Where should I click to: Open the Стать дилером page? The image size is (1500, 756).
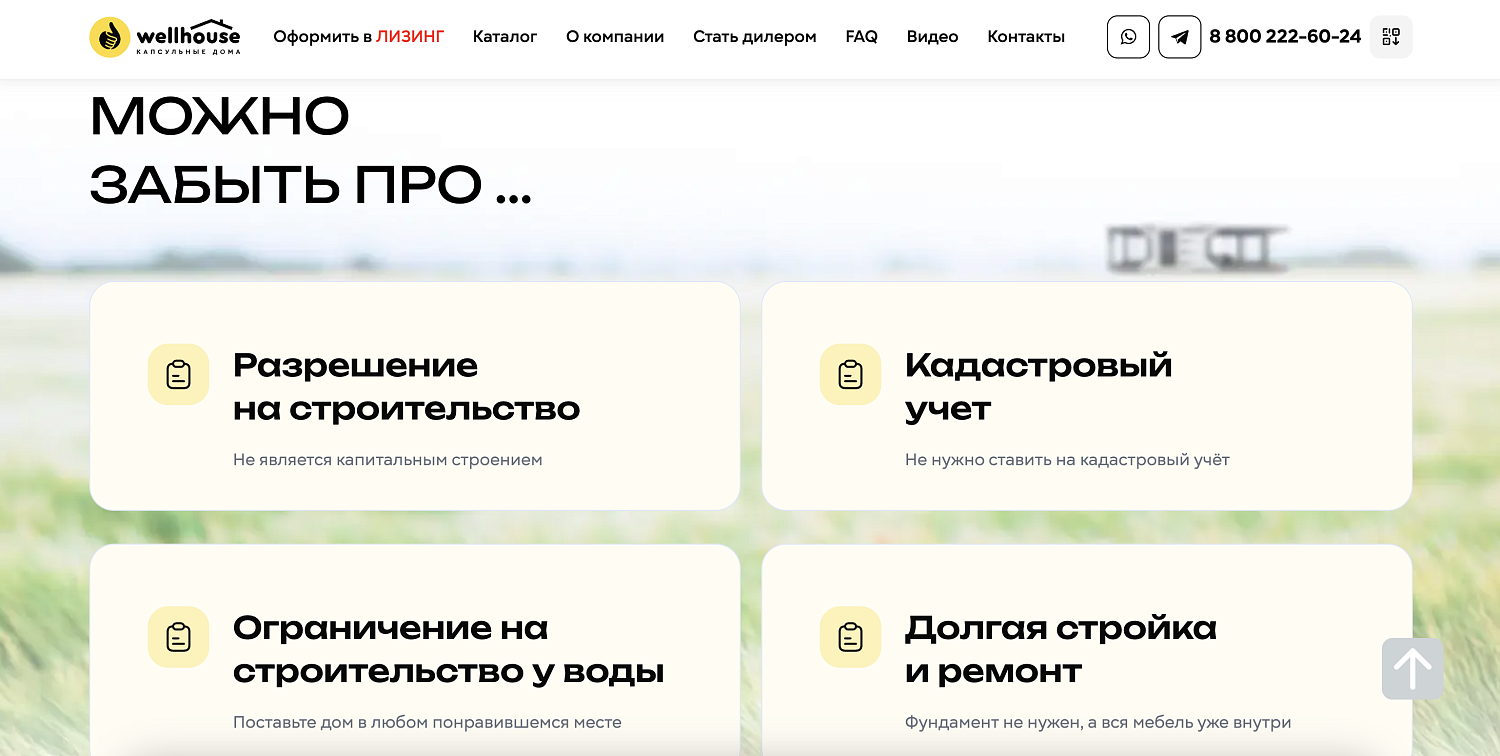click(x=753, y=36)
